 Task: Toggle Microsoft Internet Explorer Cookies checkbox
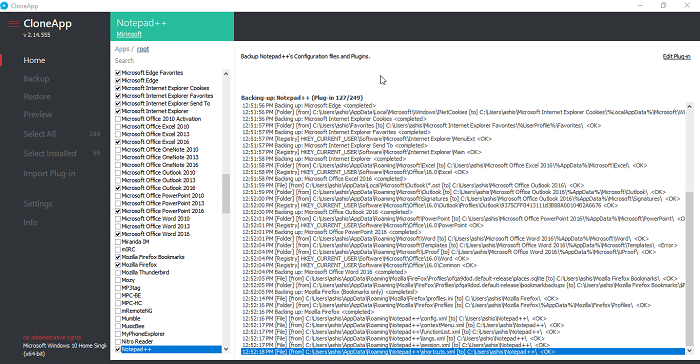[x=118, y=88]
